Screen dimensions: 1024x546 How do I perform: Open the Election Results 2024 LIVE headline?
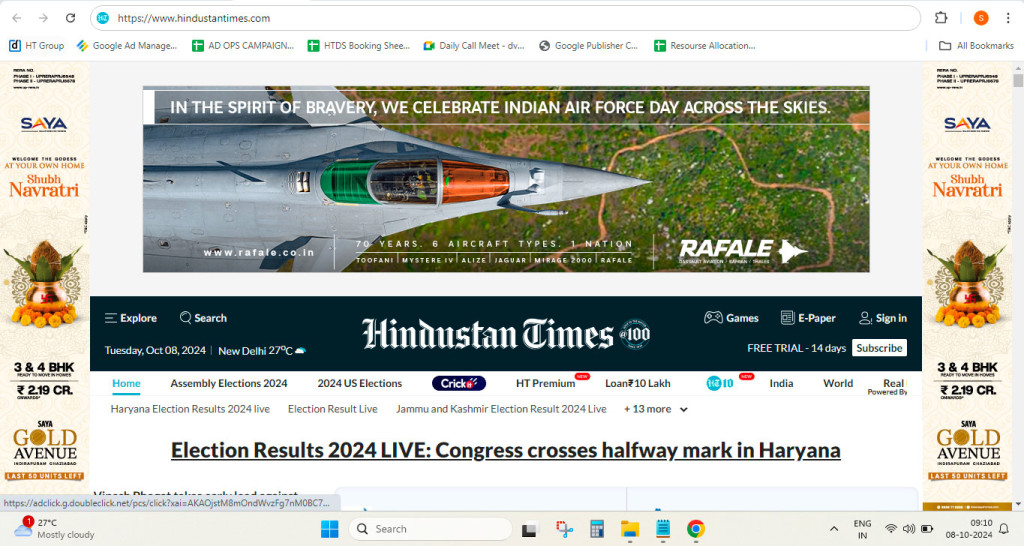point(505,450)
